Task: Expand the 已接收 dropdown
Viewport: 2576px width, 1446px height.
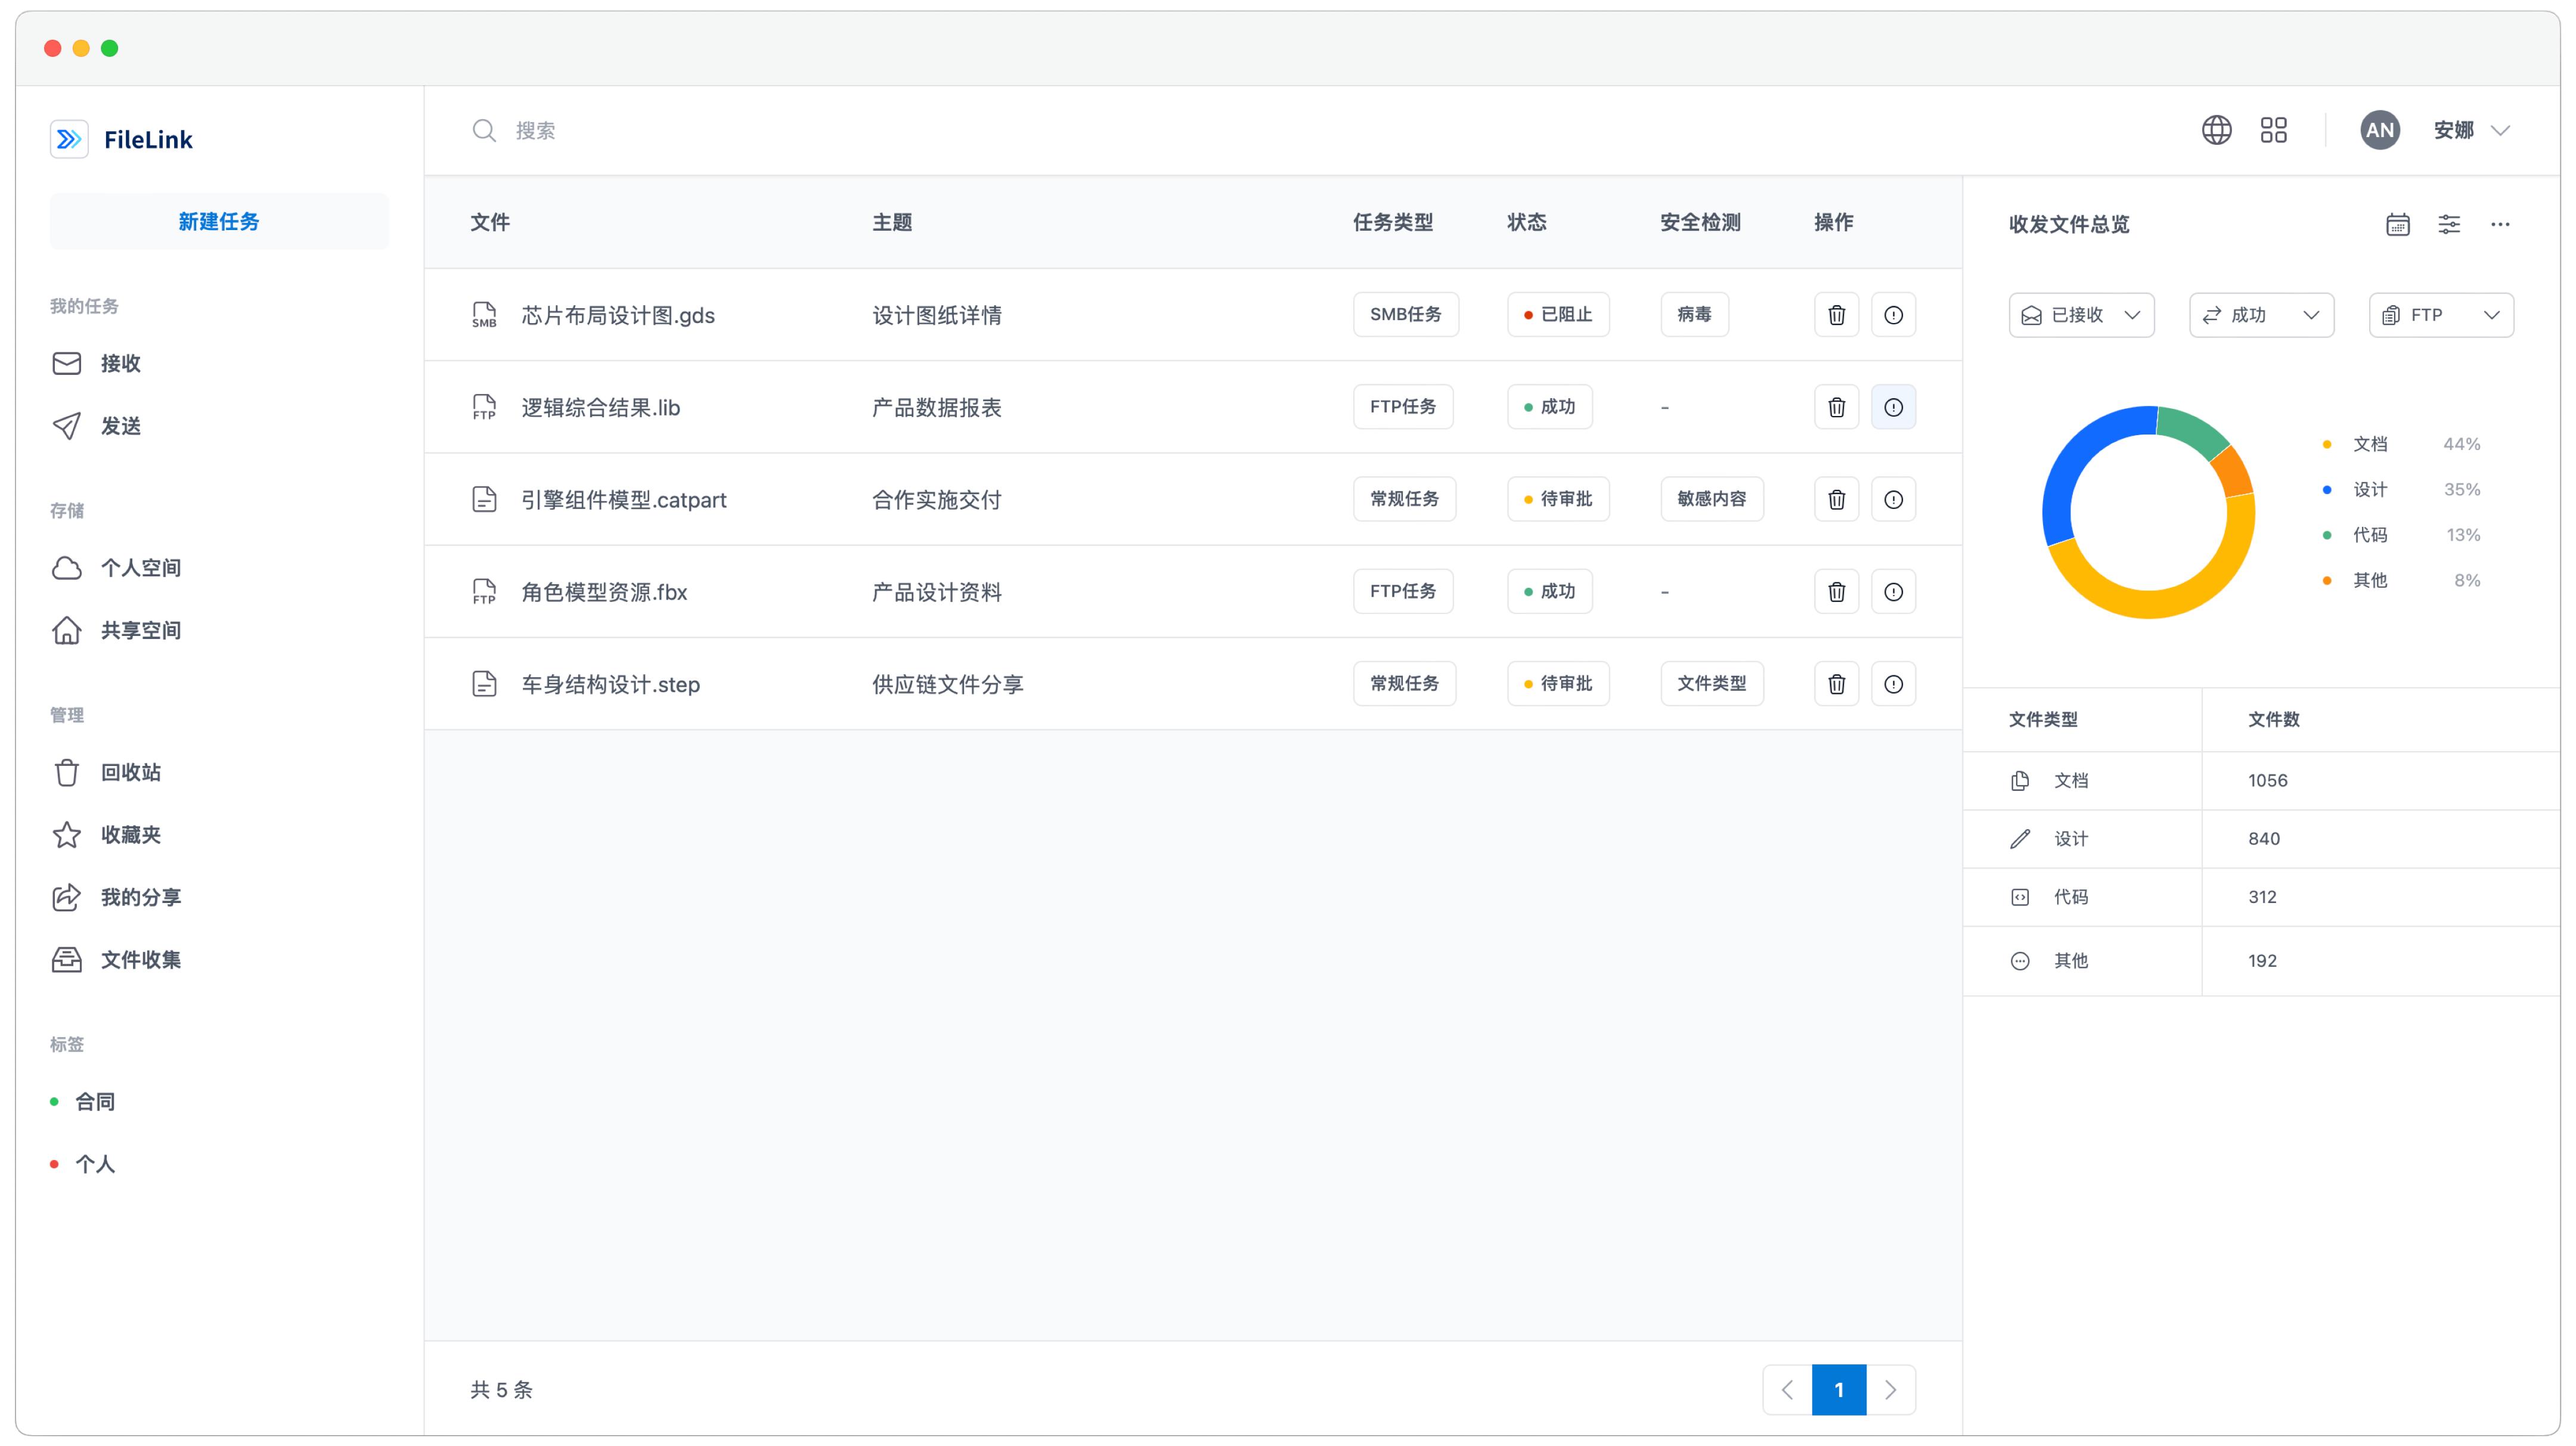Action: (2081, 315)
